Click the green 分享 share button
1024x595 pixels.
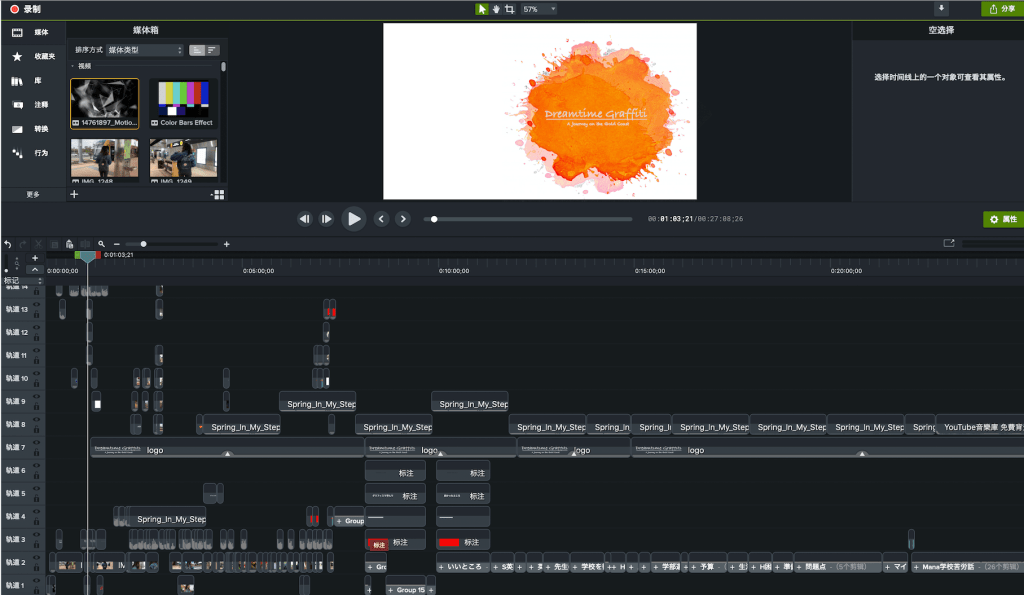coord(1001,9)
